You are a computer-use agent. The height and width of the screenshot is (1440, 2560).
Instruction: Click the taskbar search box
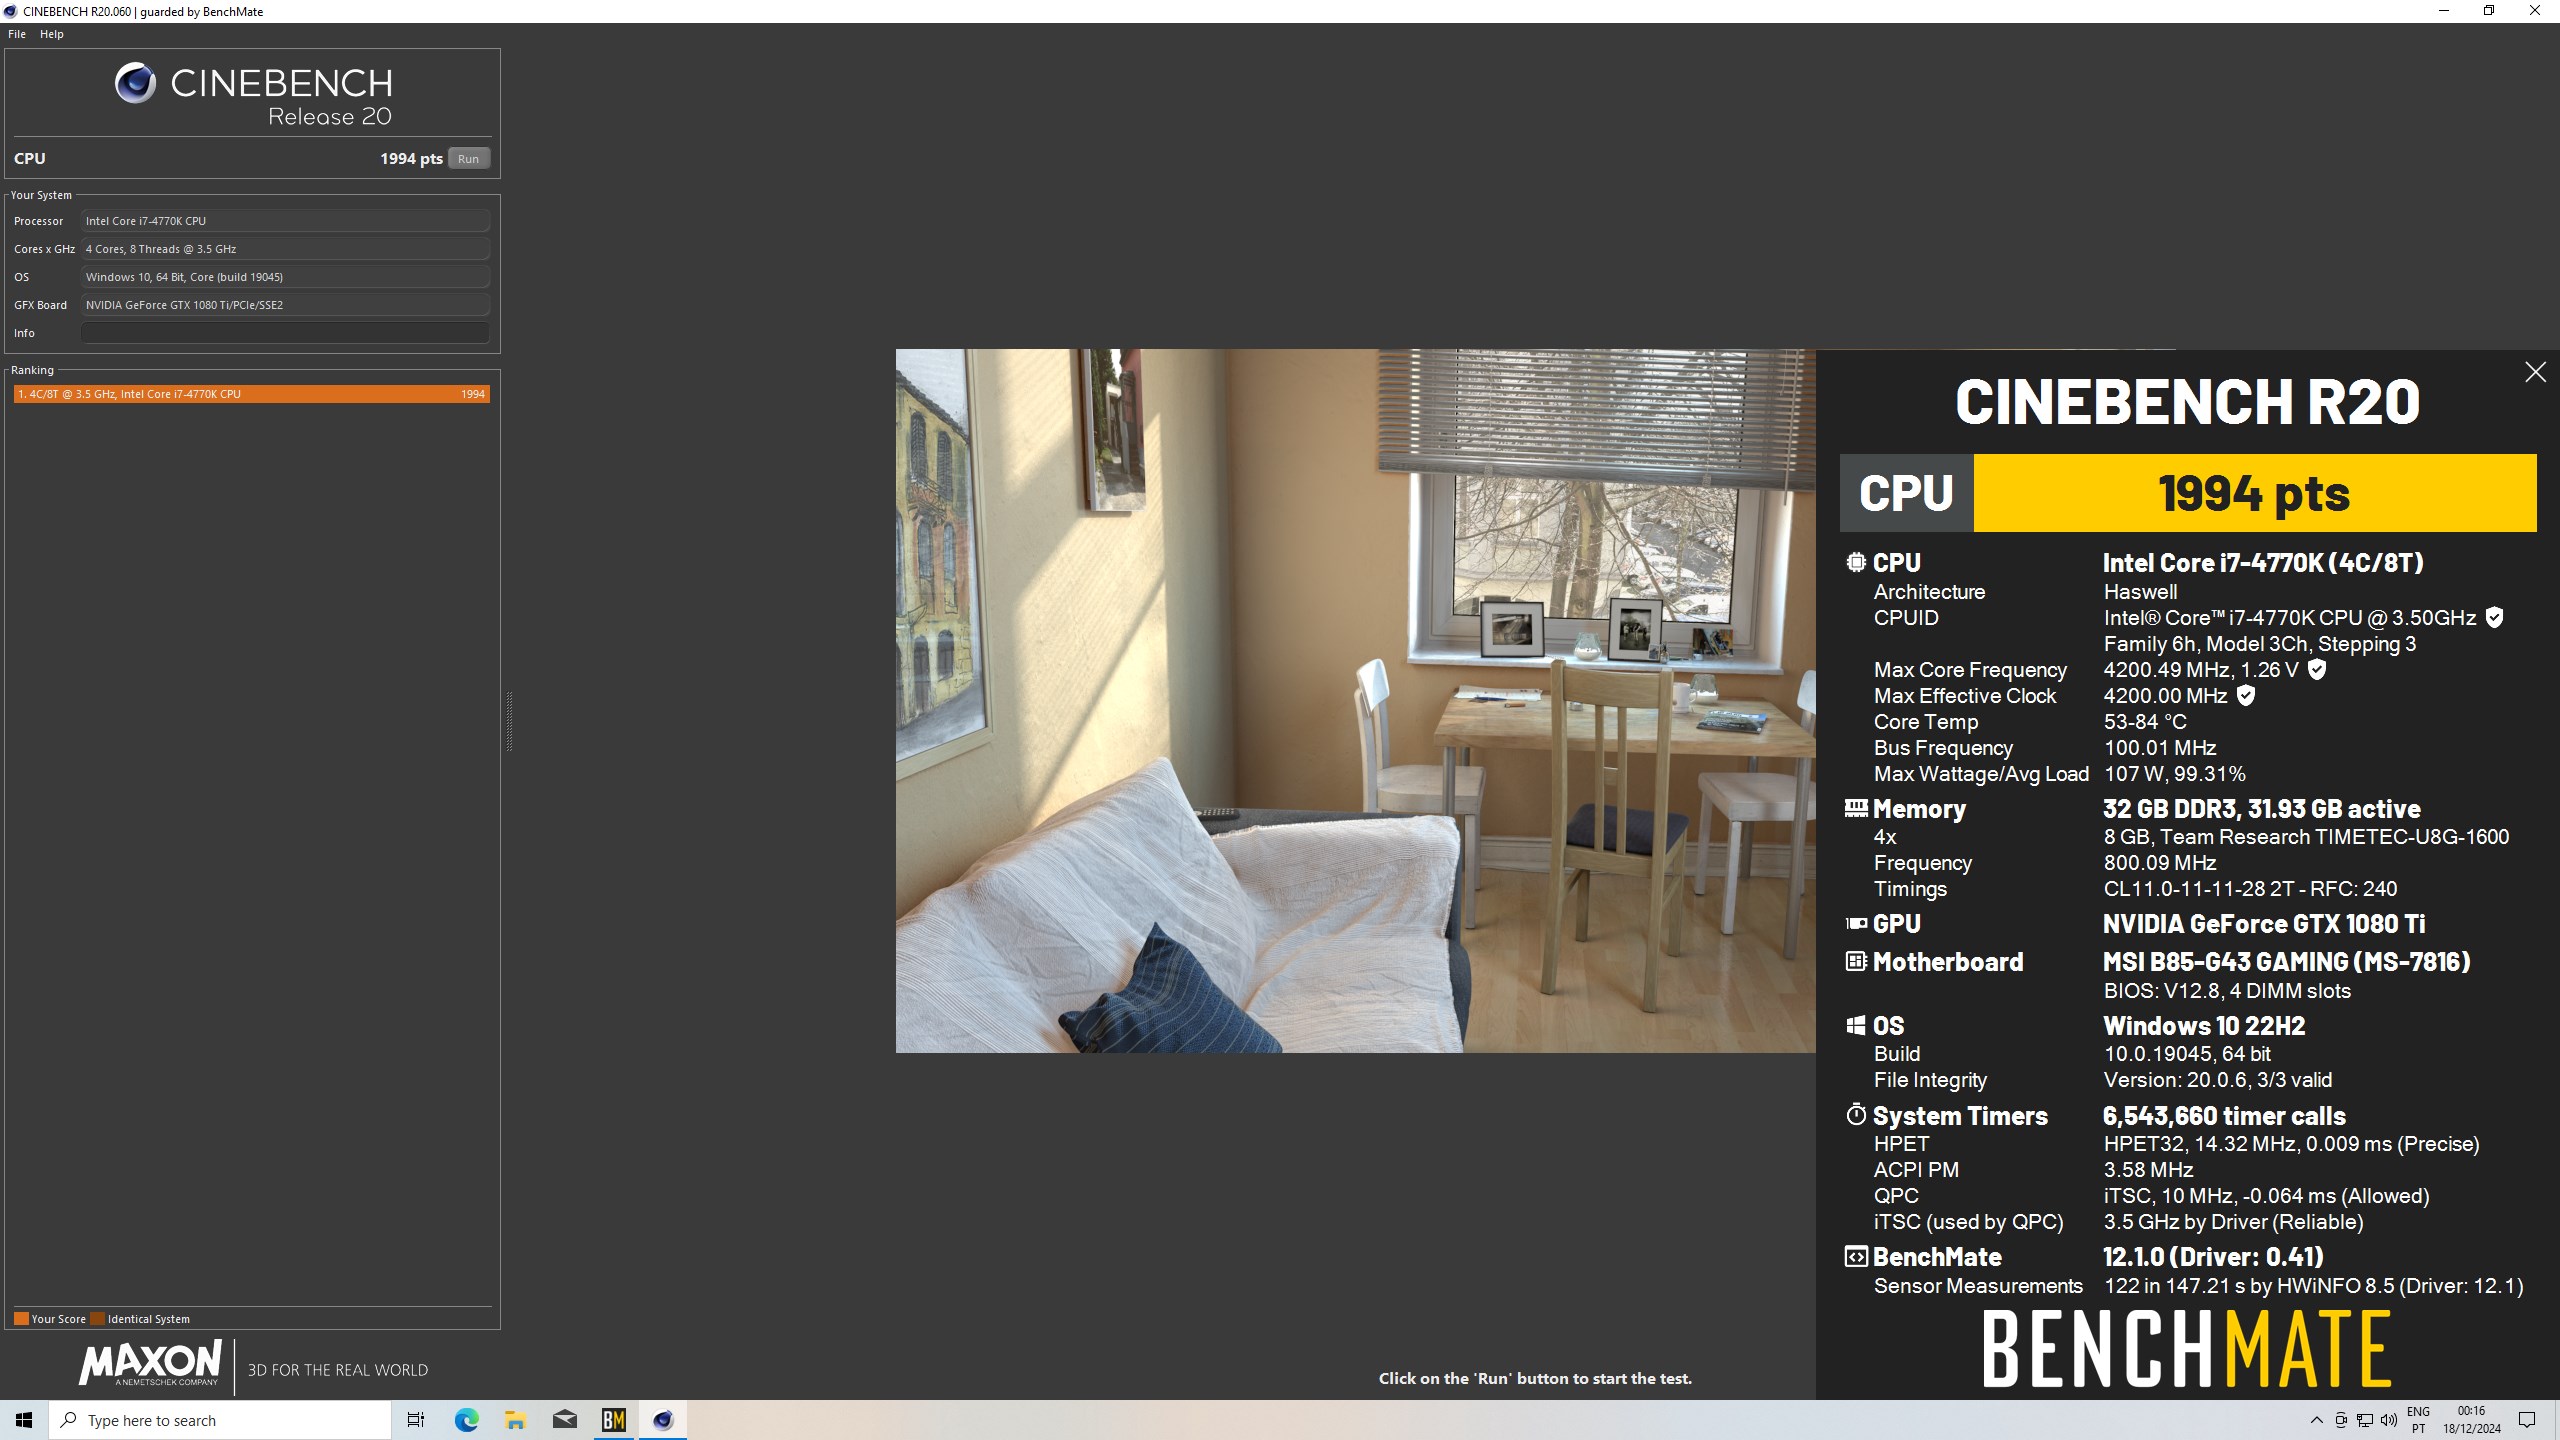tap(220, 1420)
